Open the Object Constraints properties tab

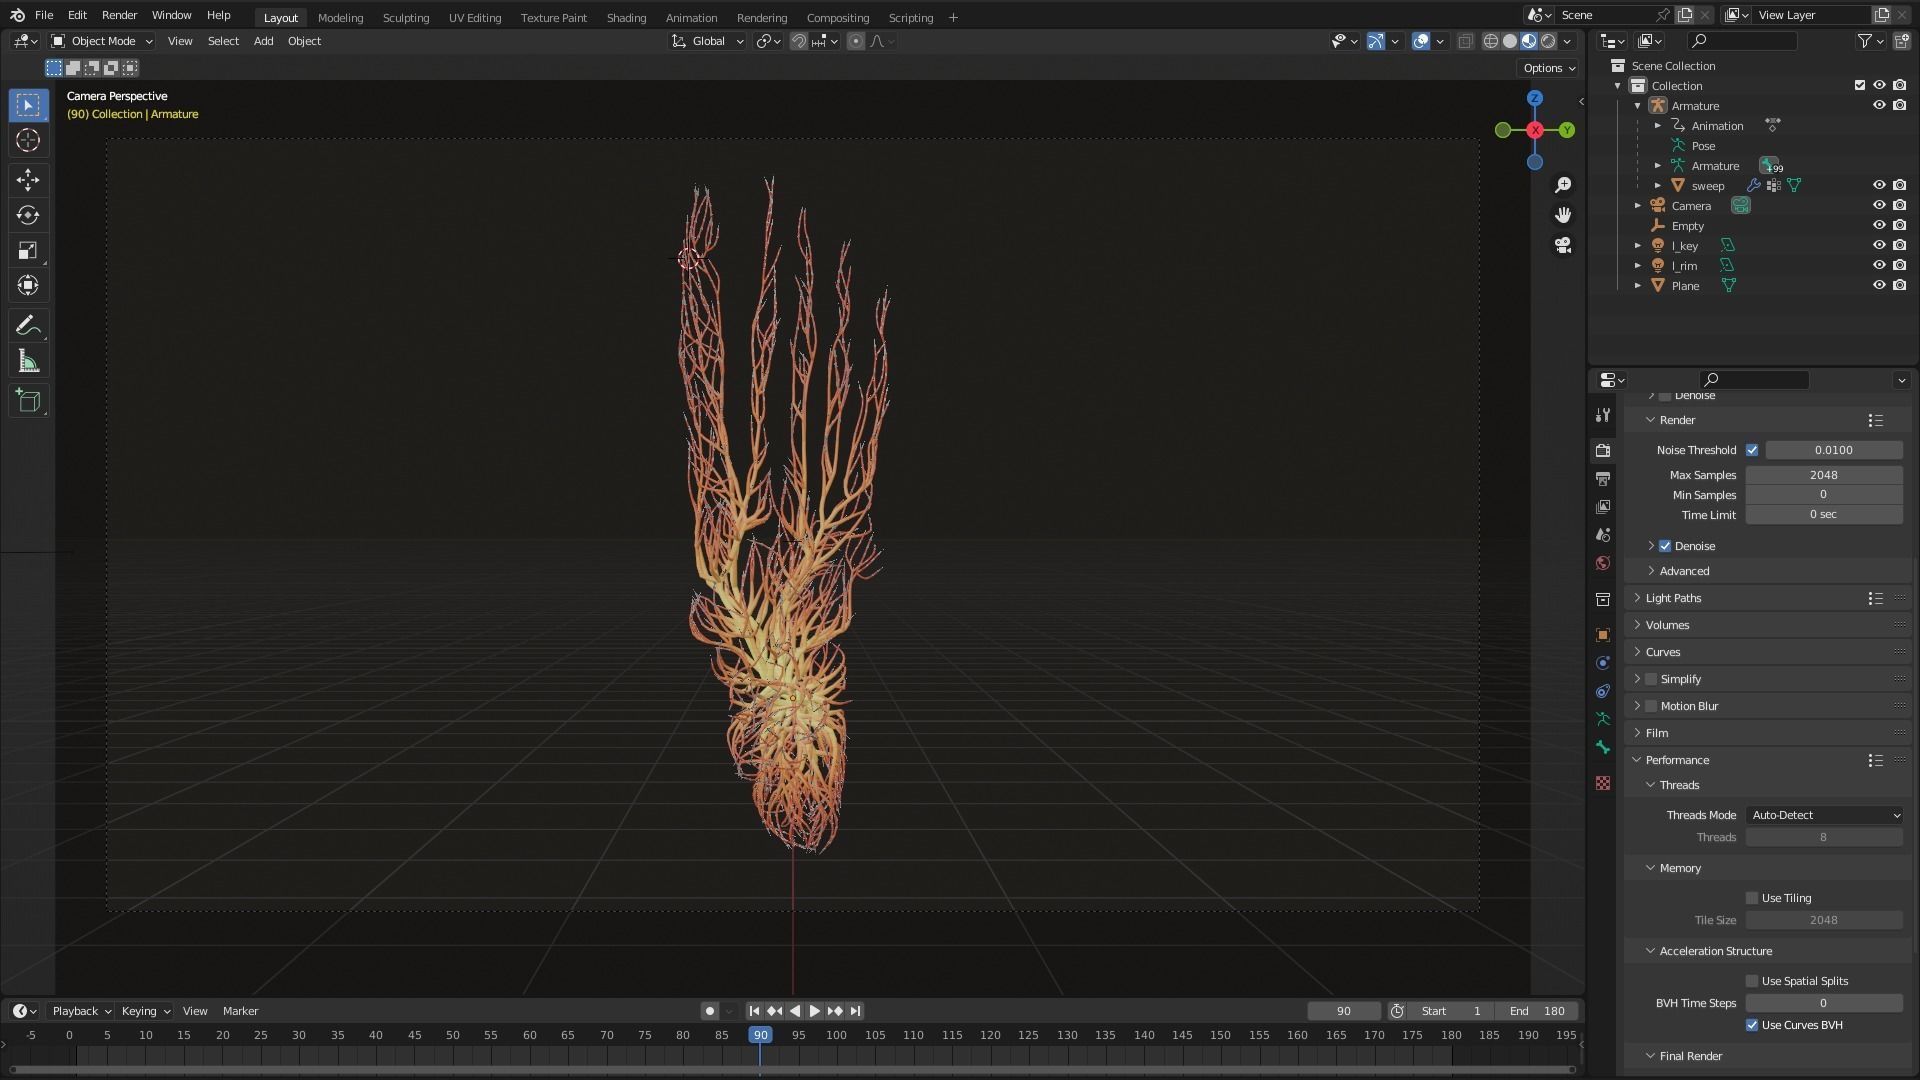[x=1603, y=691]
